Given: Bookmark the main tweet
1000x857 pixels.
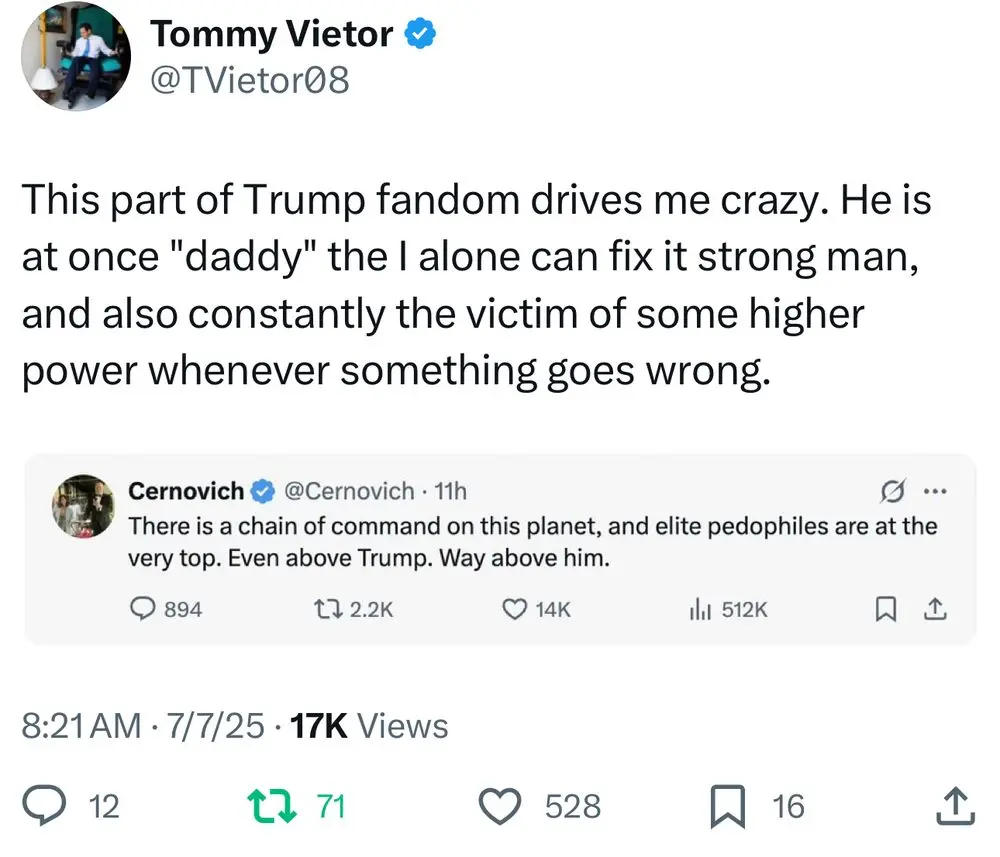Looking at the screenshot, I should point(727,805).
